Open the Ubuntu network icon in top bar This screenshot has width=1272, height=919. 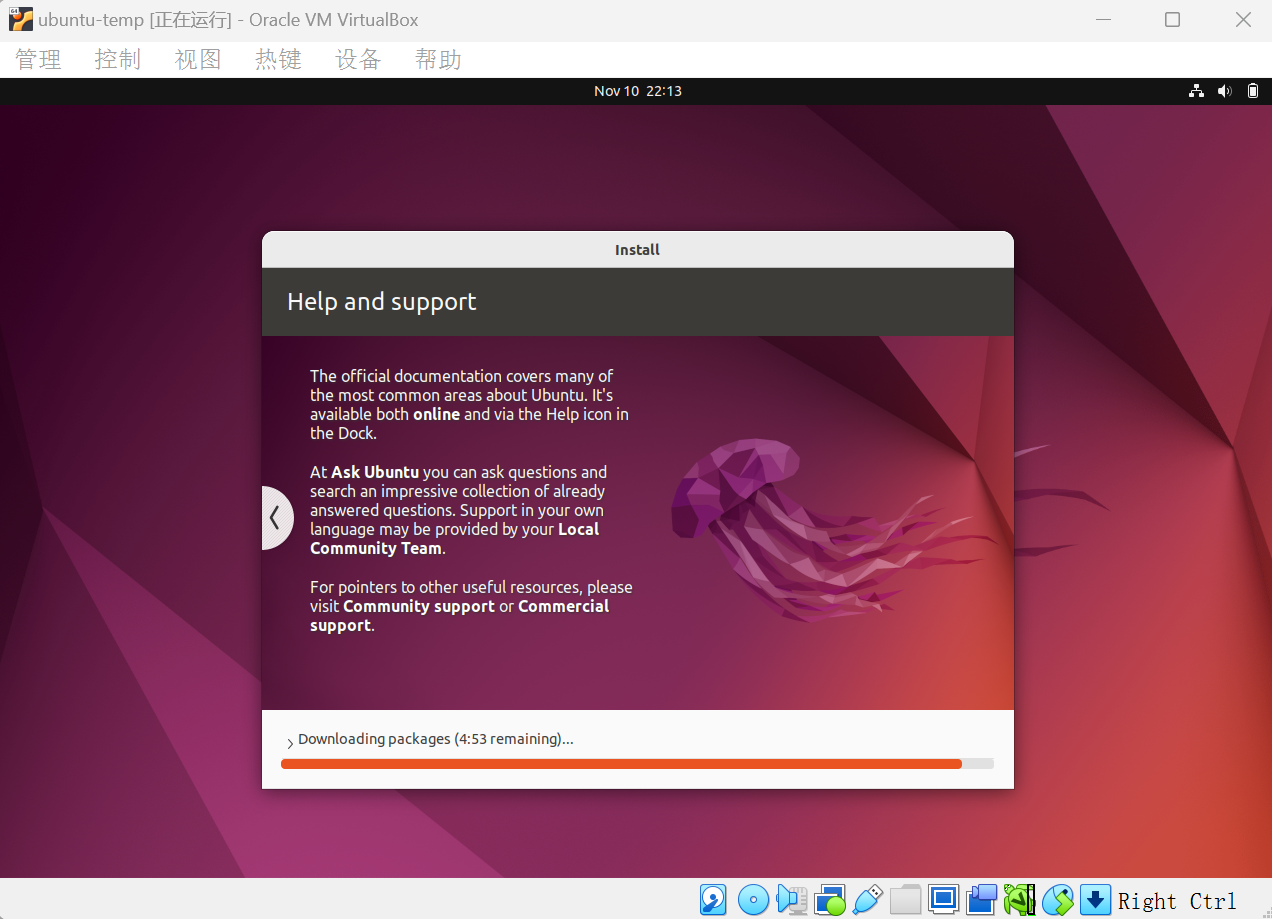1196,91
